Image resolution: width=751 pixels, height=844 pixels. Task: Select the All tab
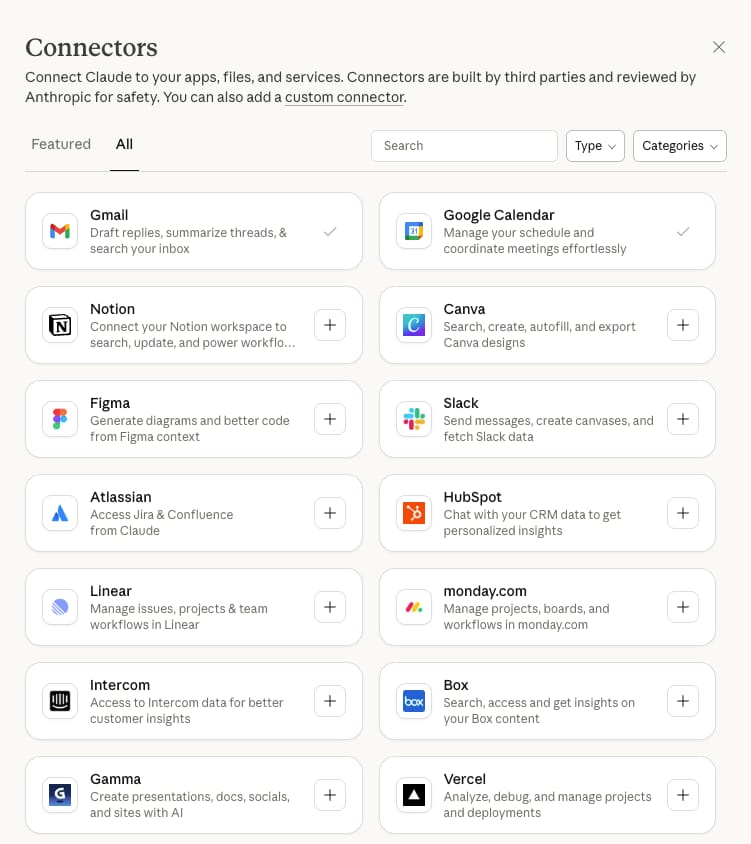(124, 144)
